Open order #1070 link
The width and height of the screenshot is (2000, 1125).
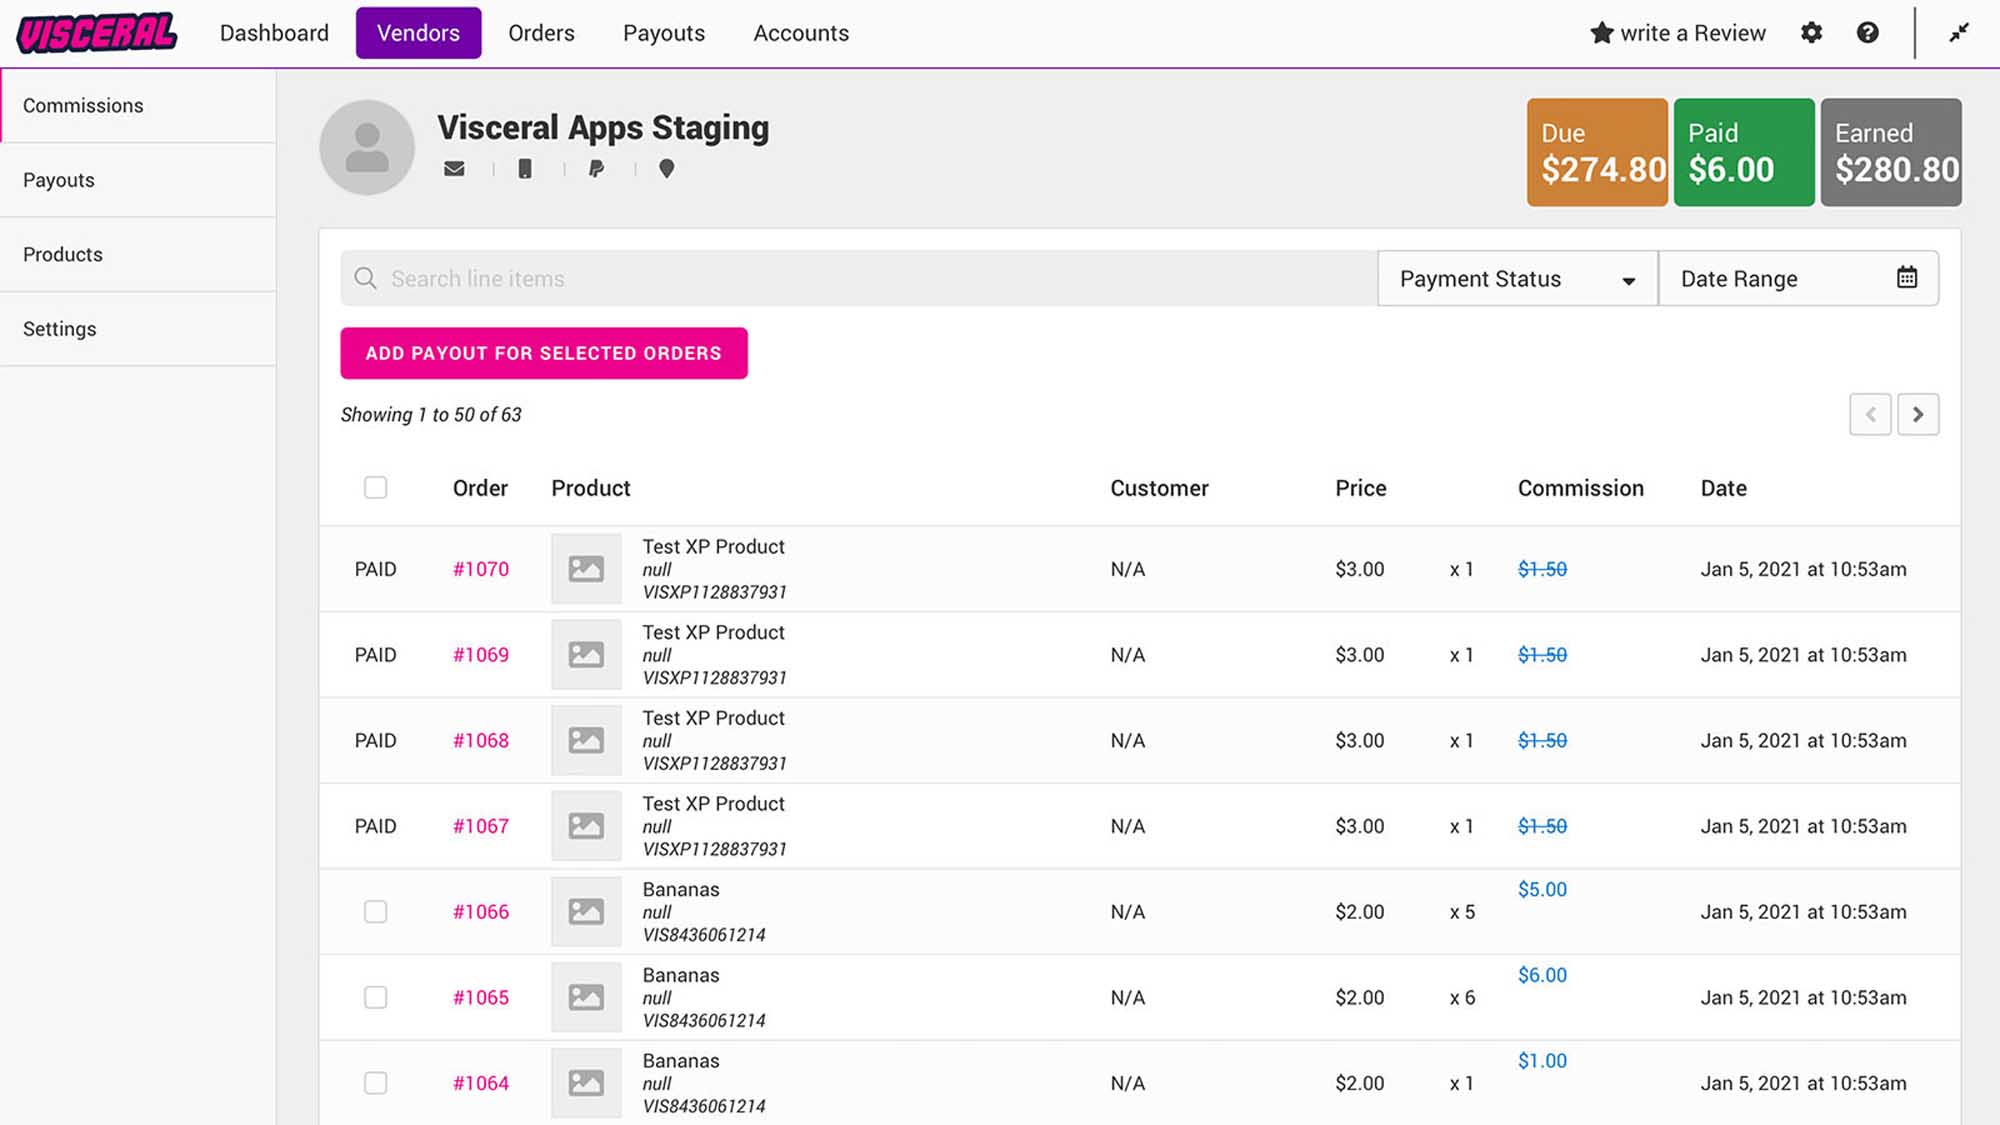[481, 569]
